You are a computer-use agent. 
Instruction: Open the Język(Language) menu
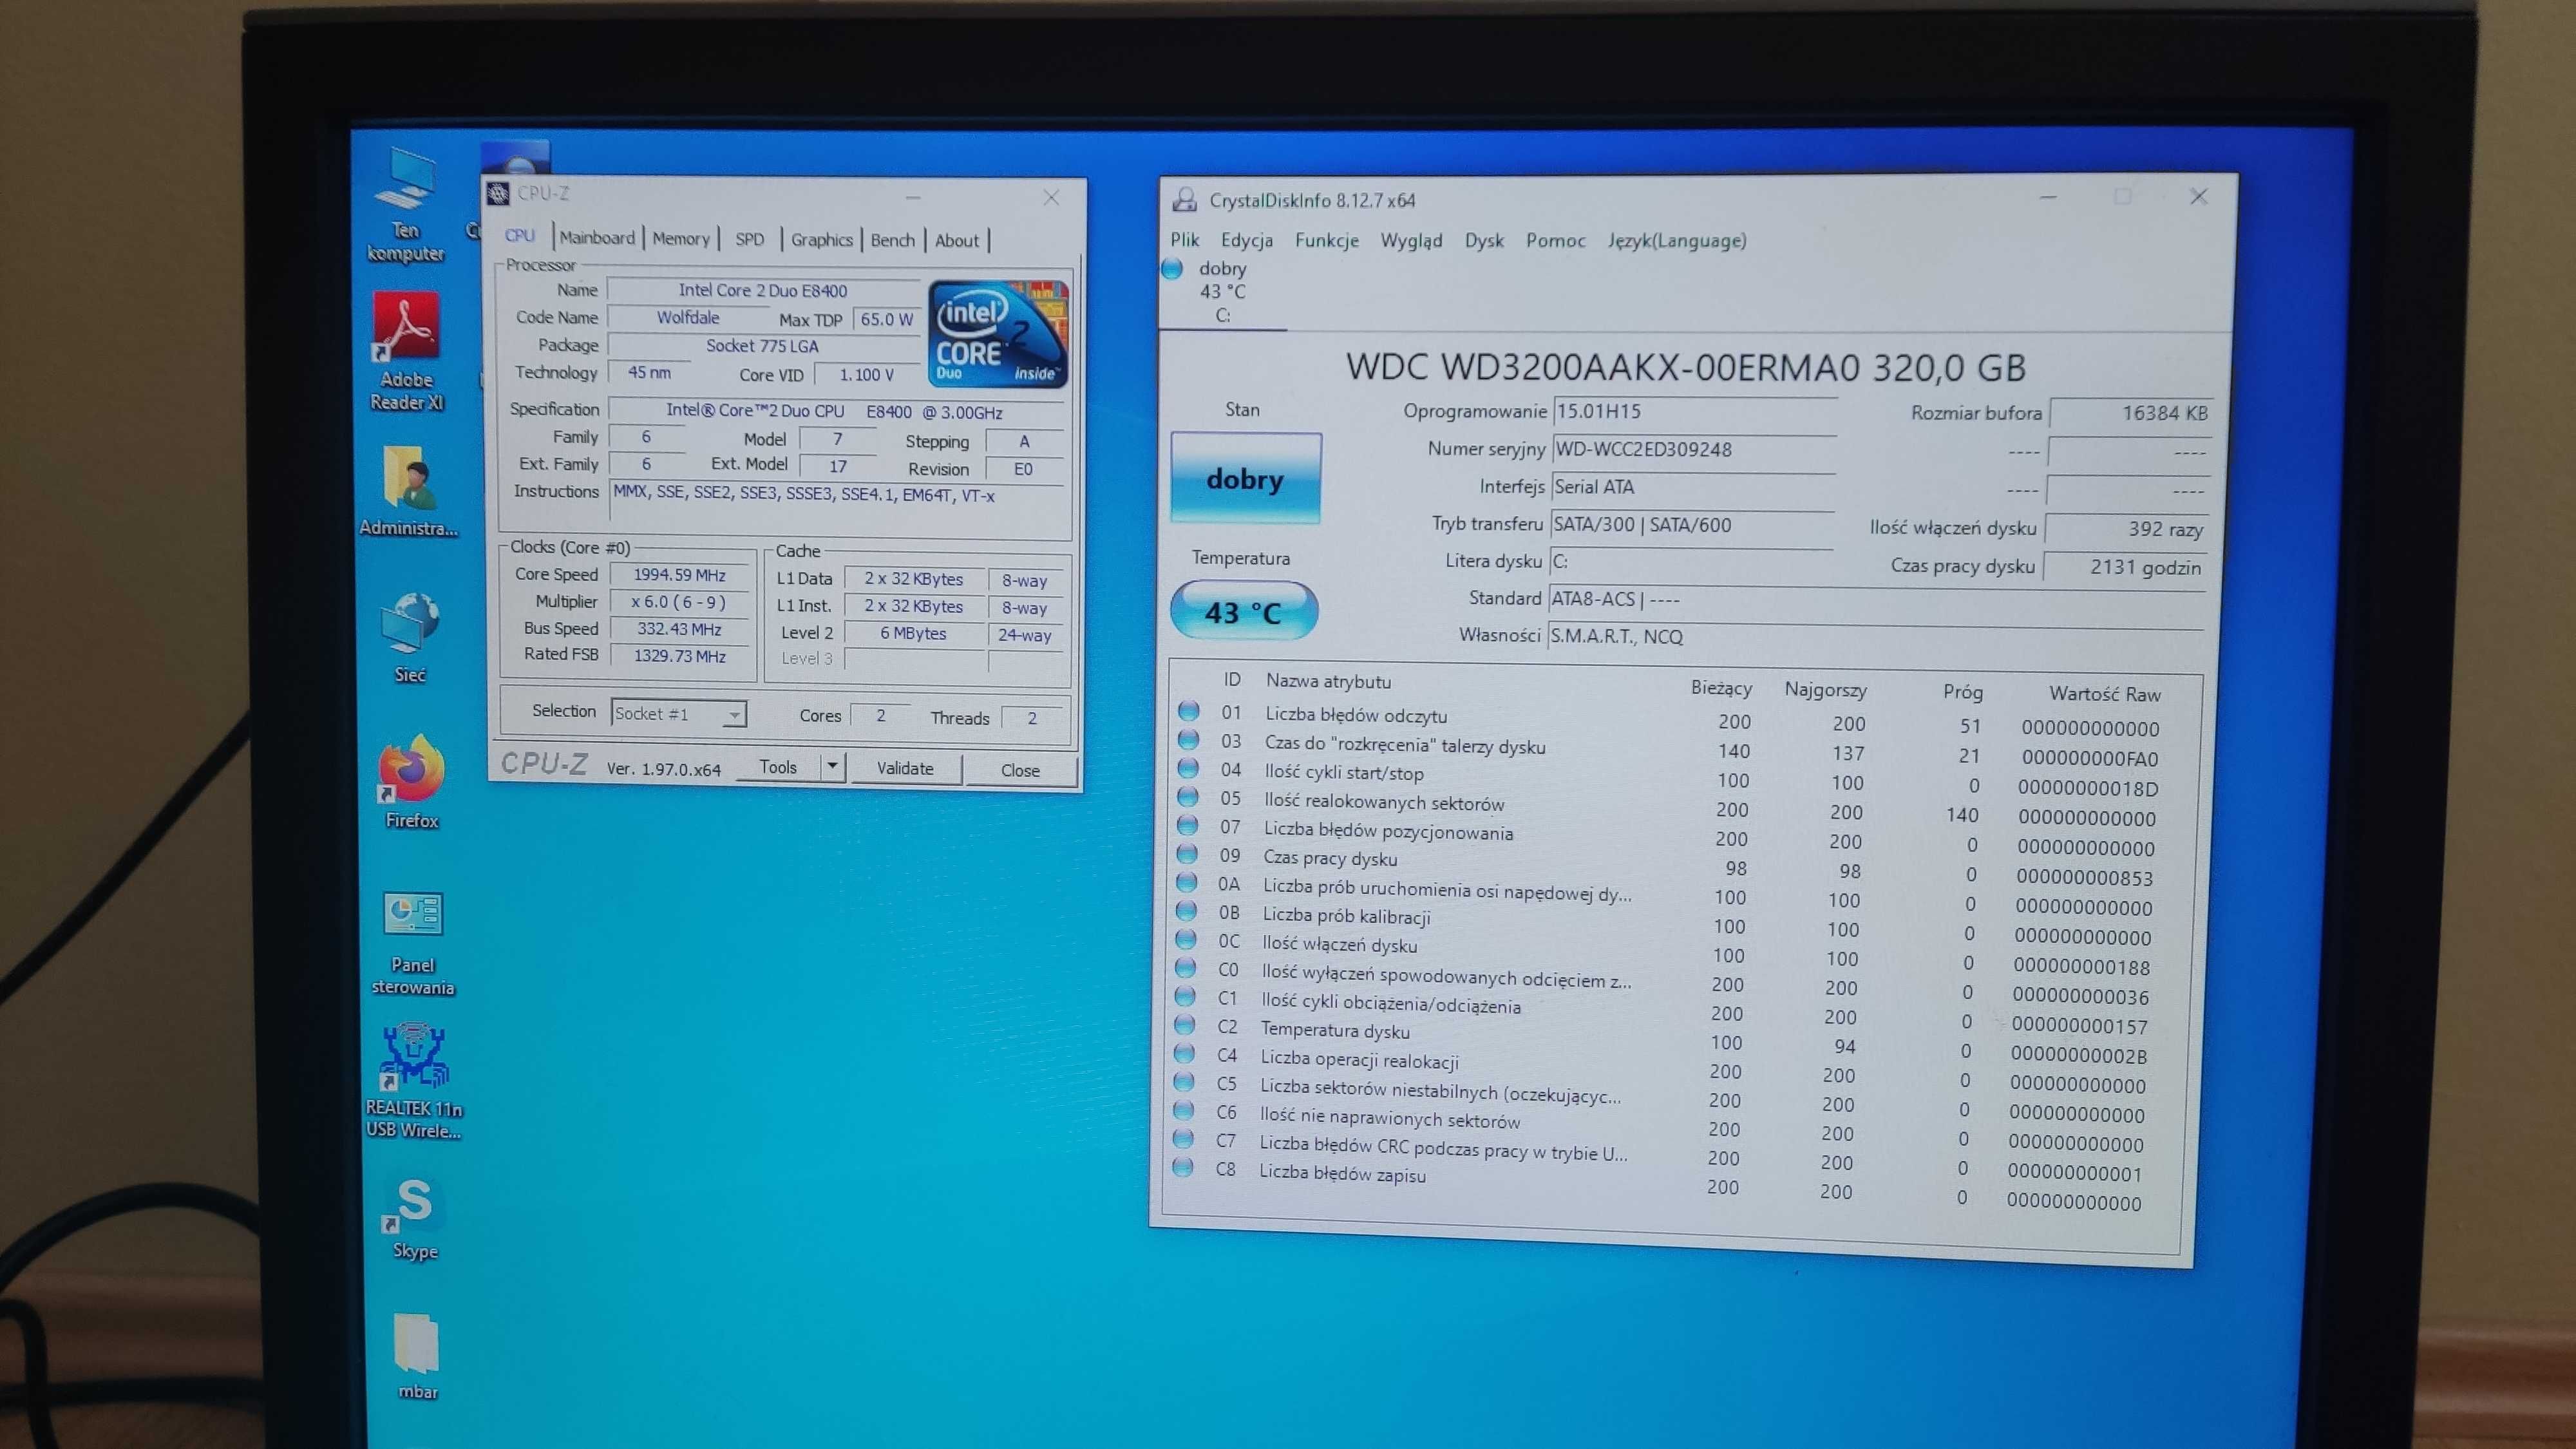pos(1677,240)
